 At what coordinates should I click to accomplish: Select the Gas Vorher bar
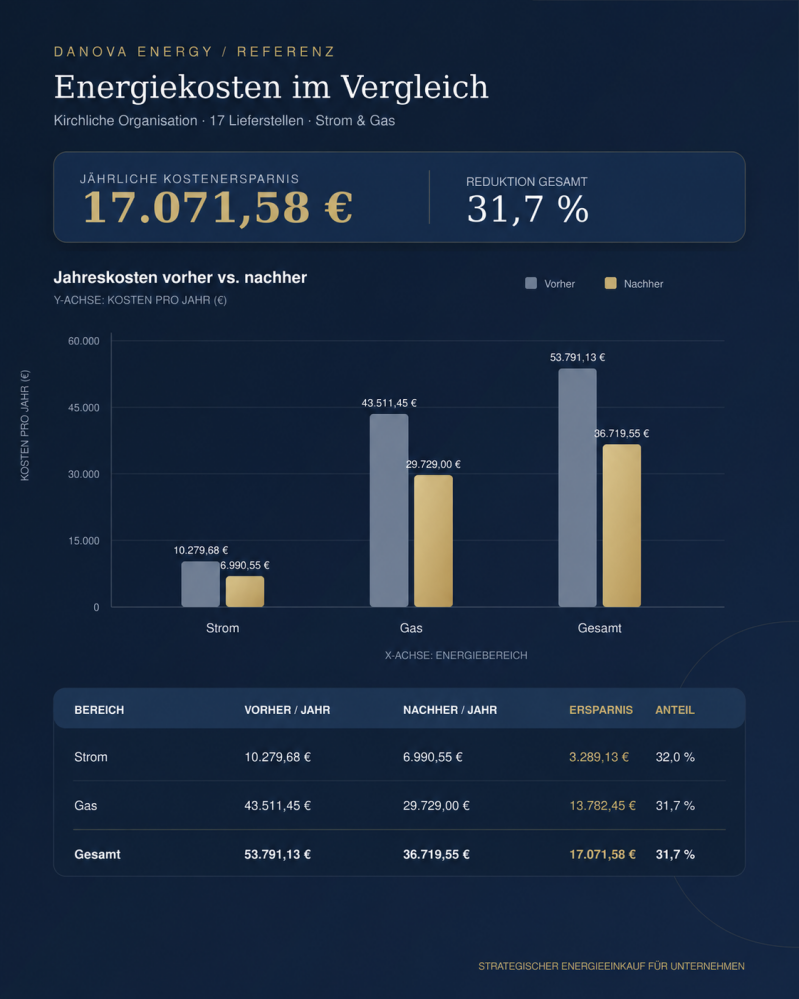[x=389, y=510]
